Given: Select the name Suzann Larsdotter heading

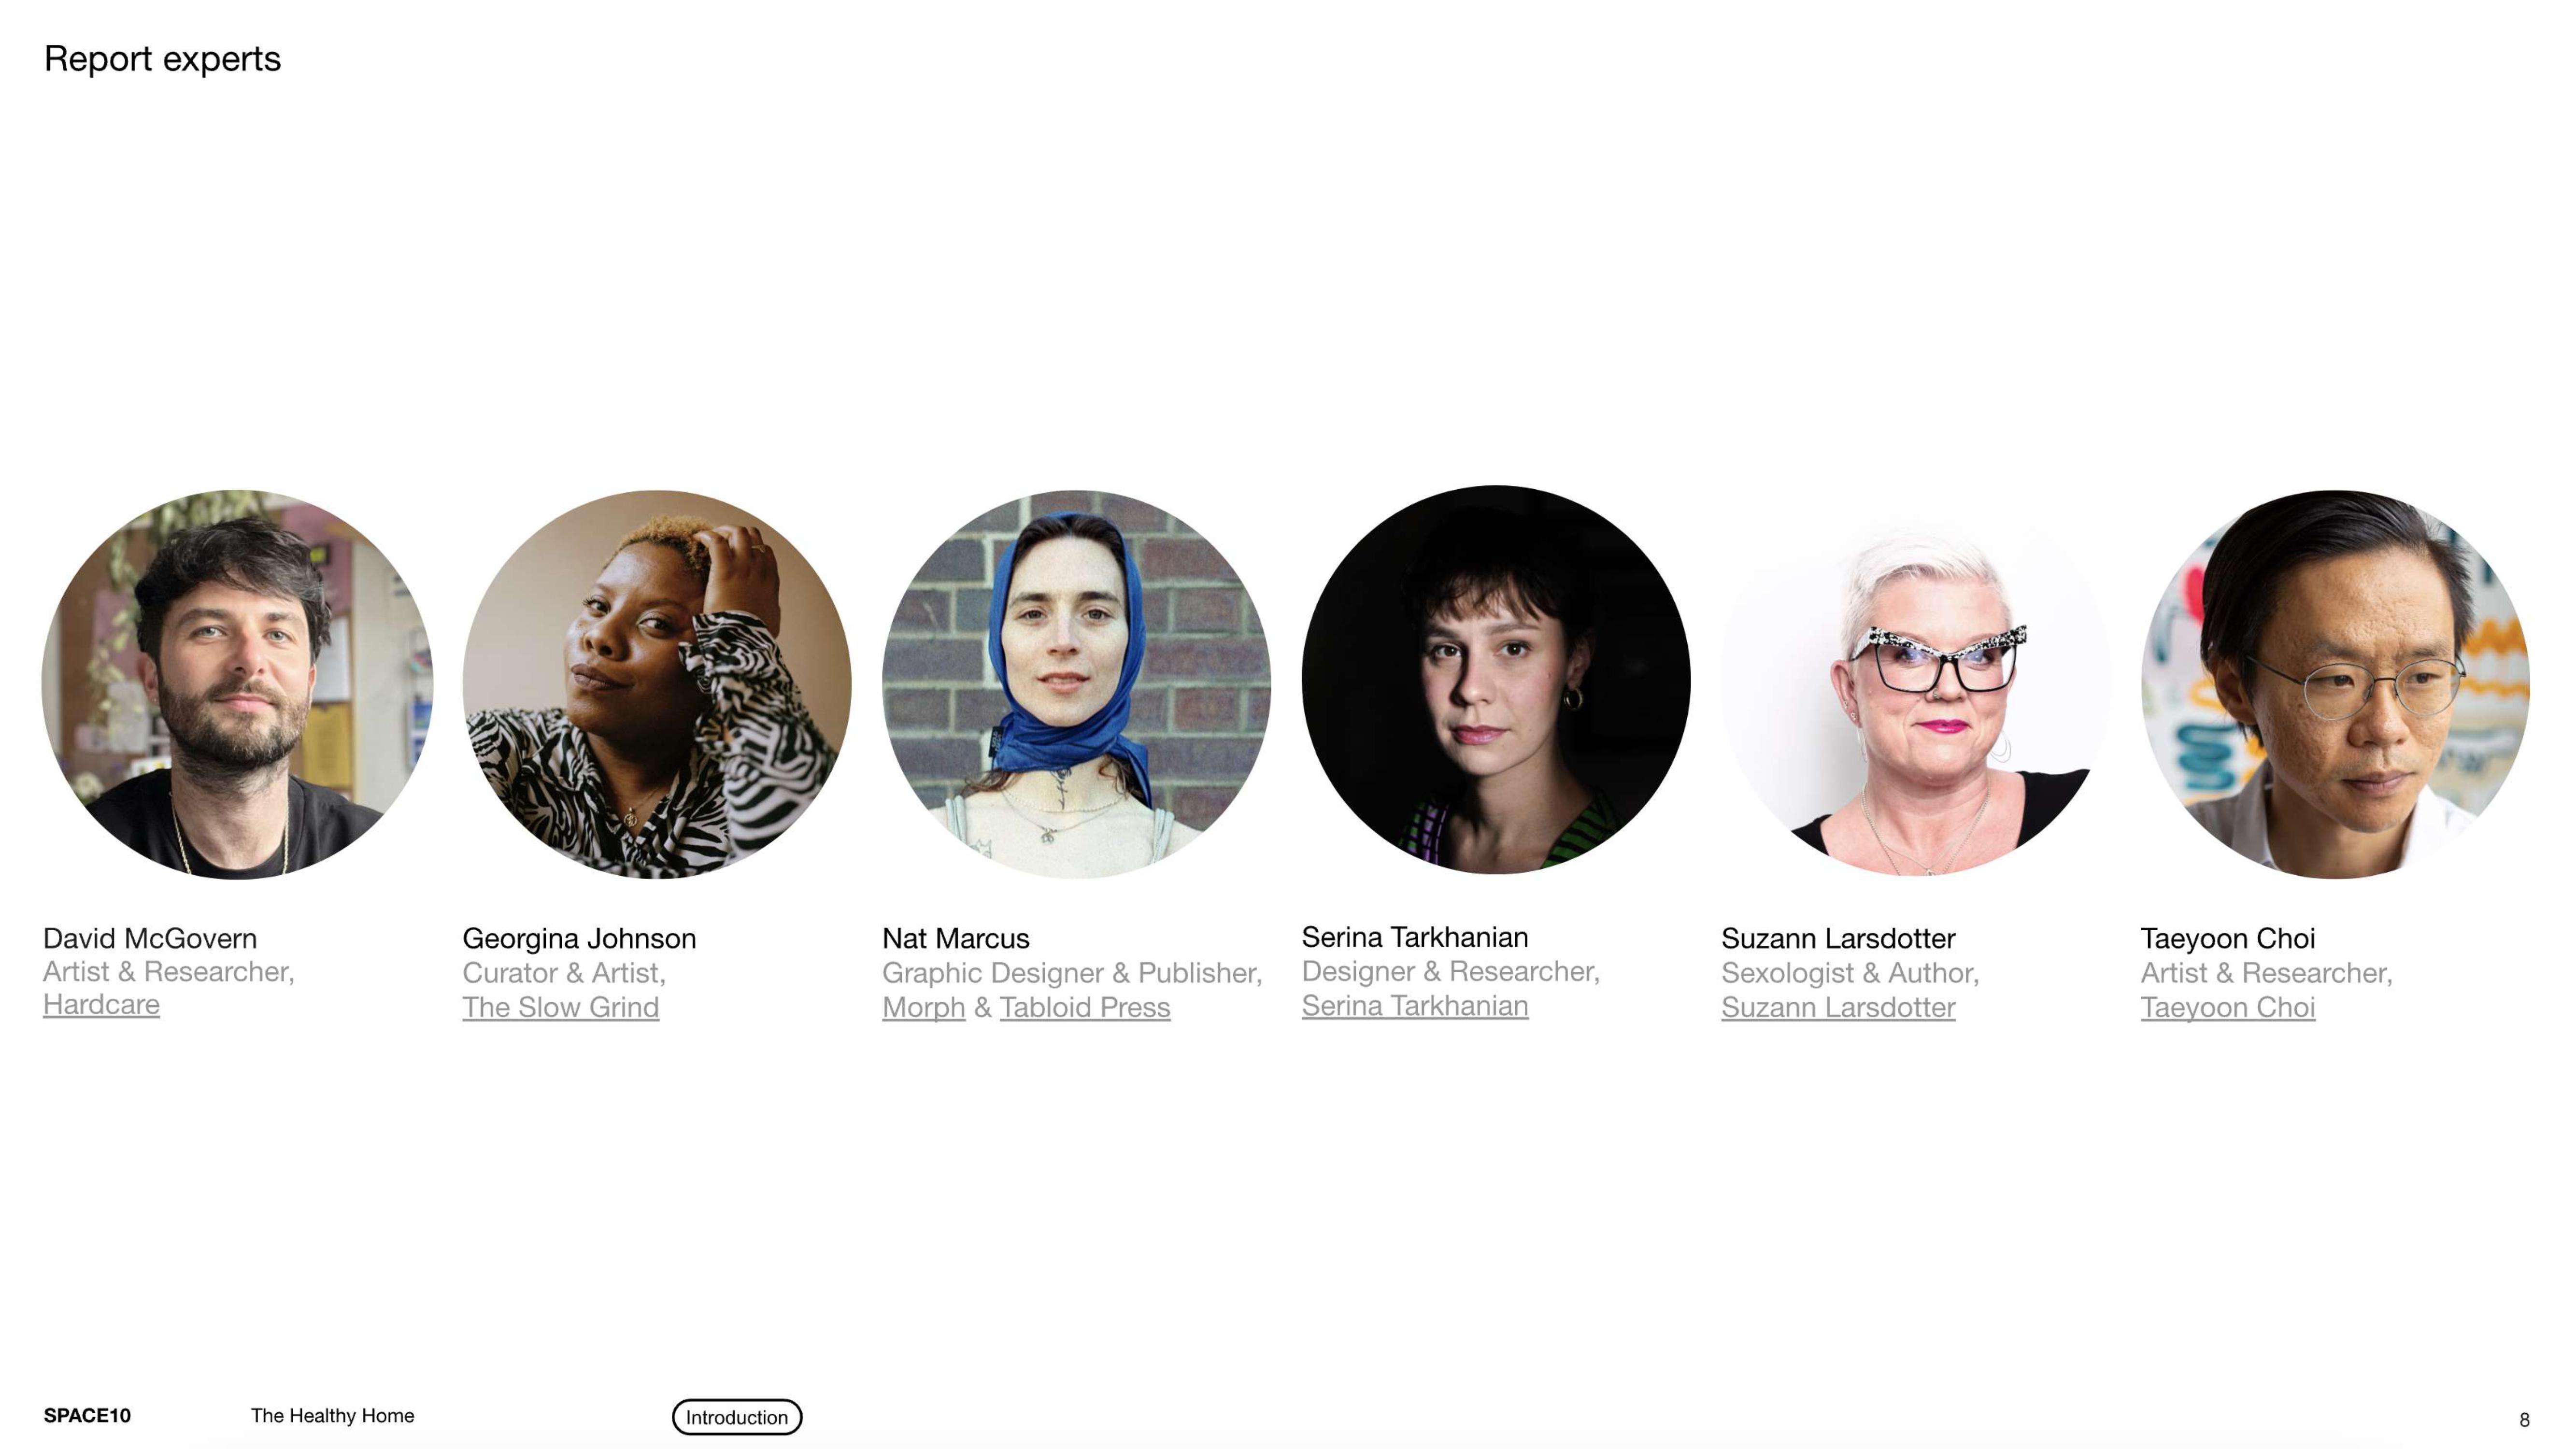Looking at the screenshot, I should point(1838,938).
